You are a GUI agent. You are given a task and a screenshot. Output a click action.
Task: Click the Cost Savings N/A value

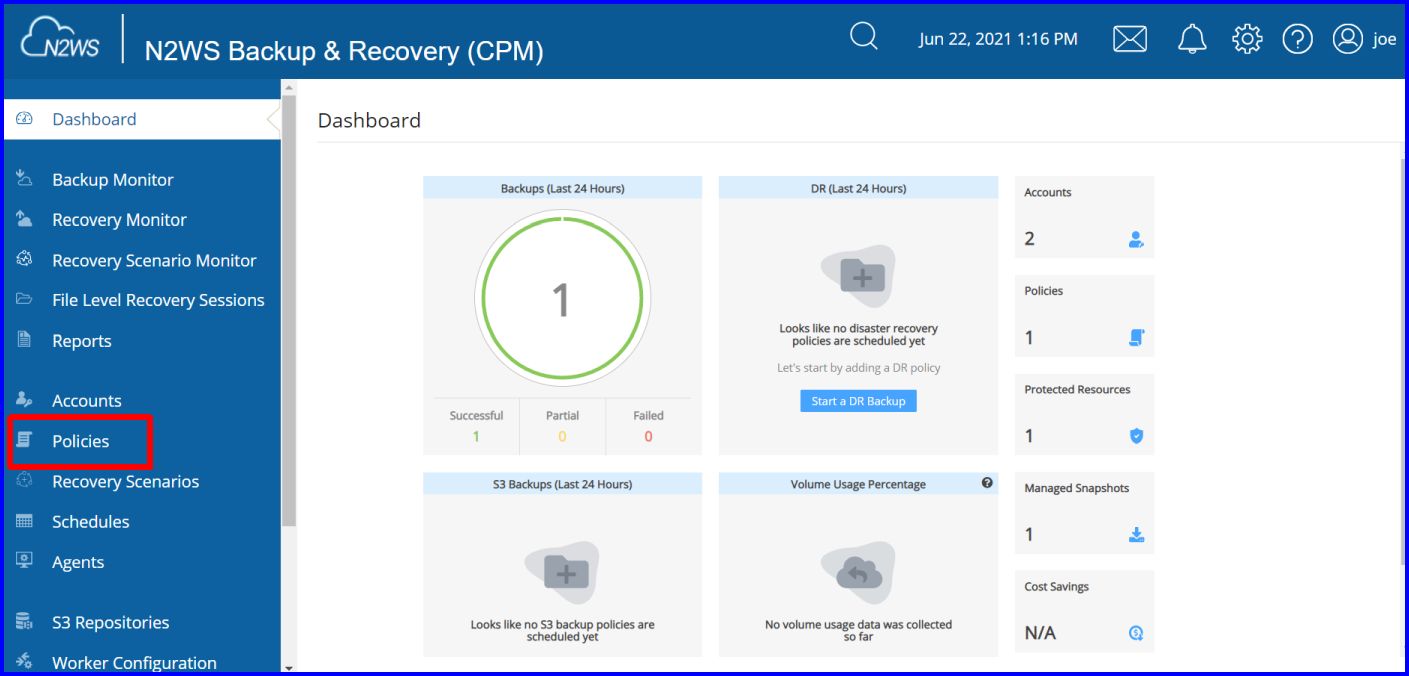1040,633
